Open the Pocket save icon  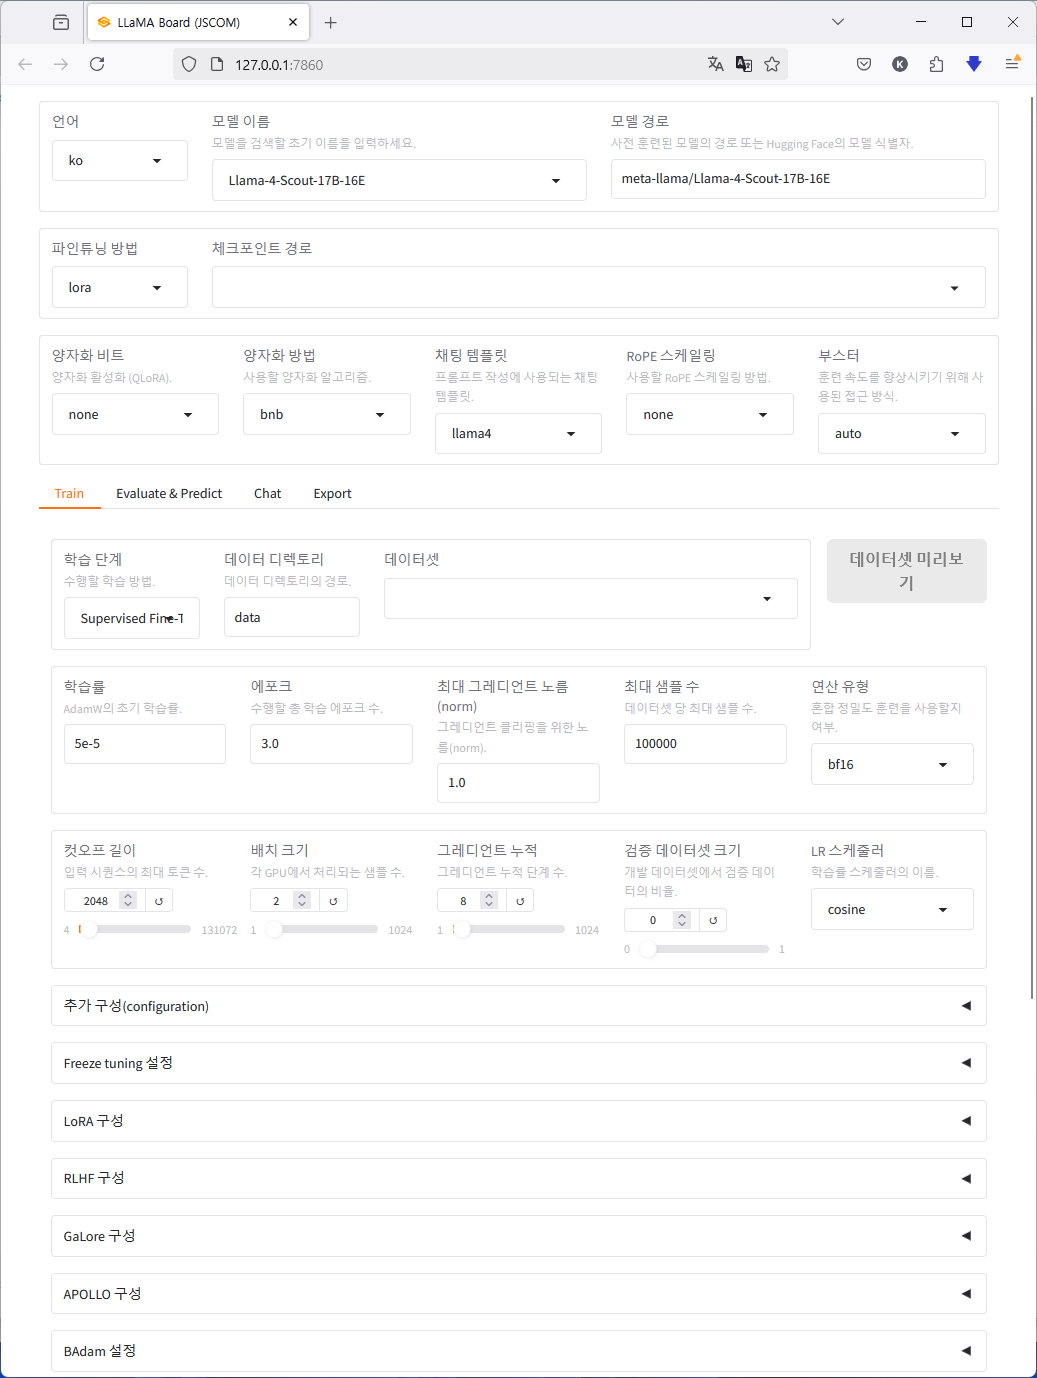864,64
